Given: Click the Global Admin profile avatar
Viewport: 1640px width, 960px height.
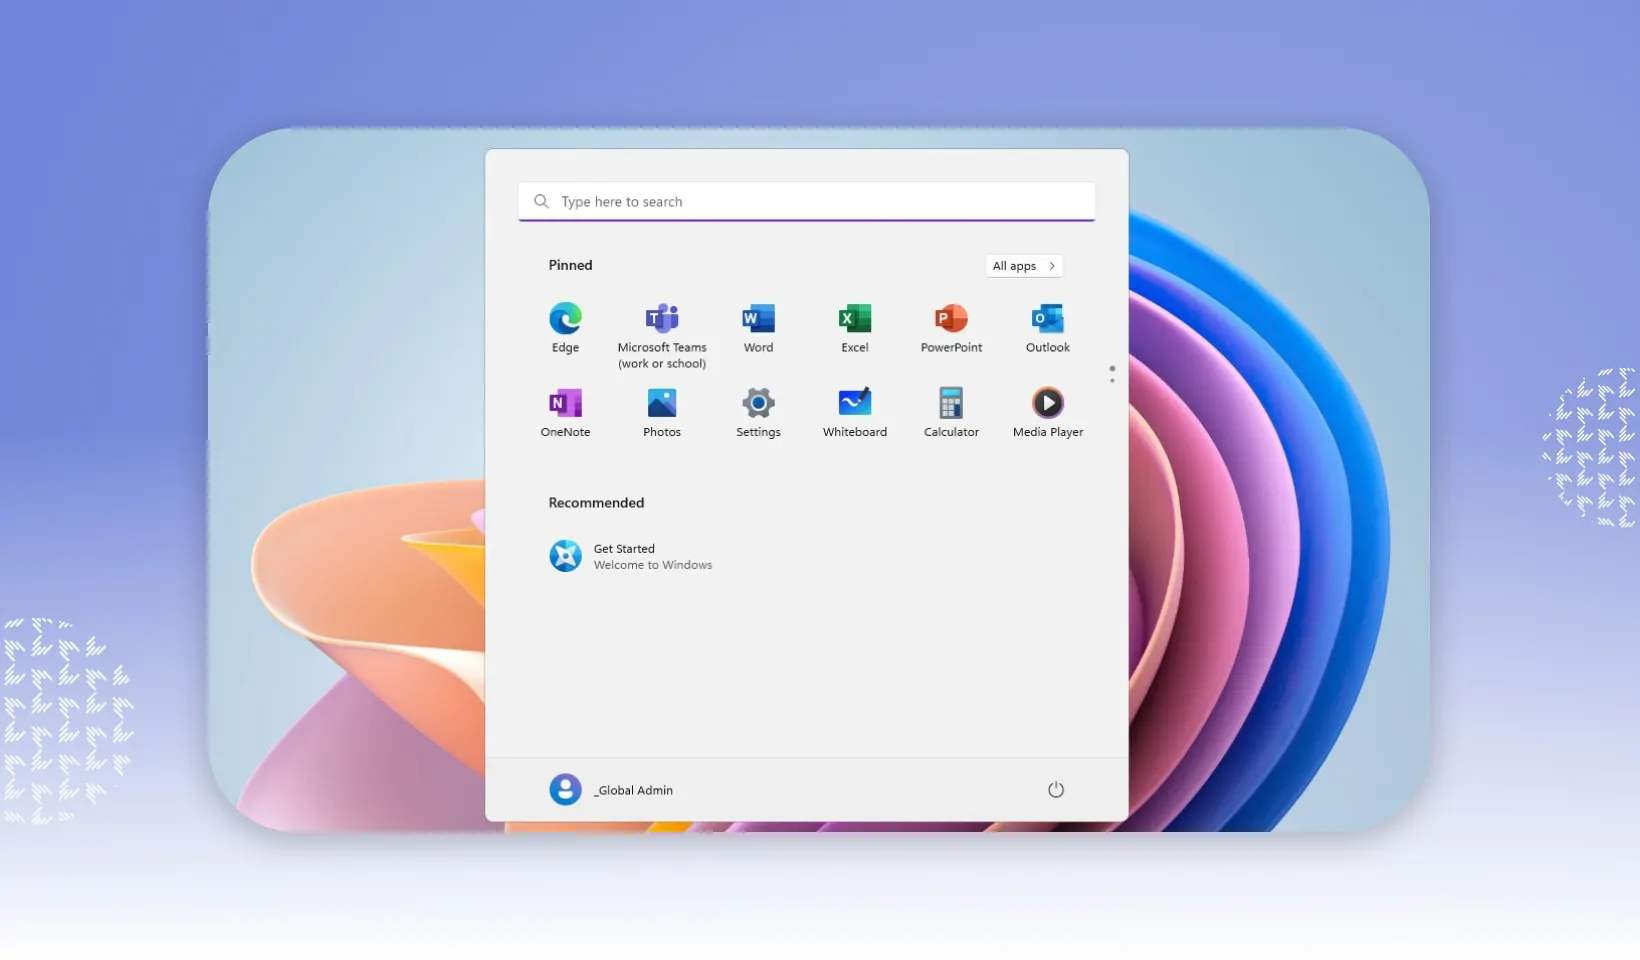Looking at the screenshot, I should pos(565,790).
